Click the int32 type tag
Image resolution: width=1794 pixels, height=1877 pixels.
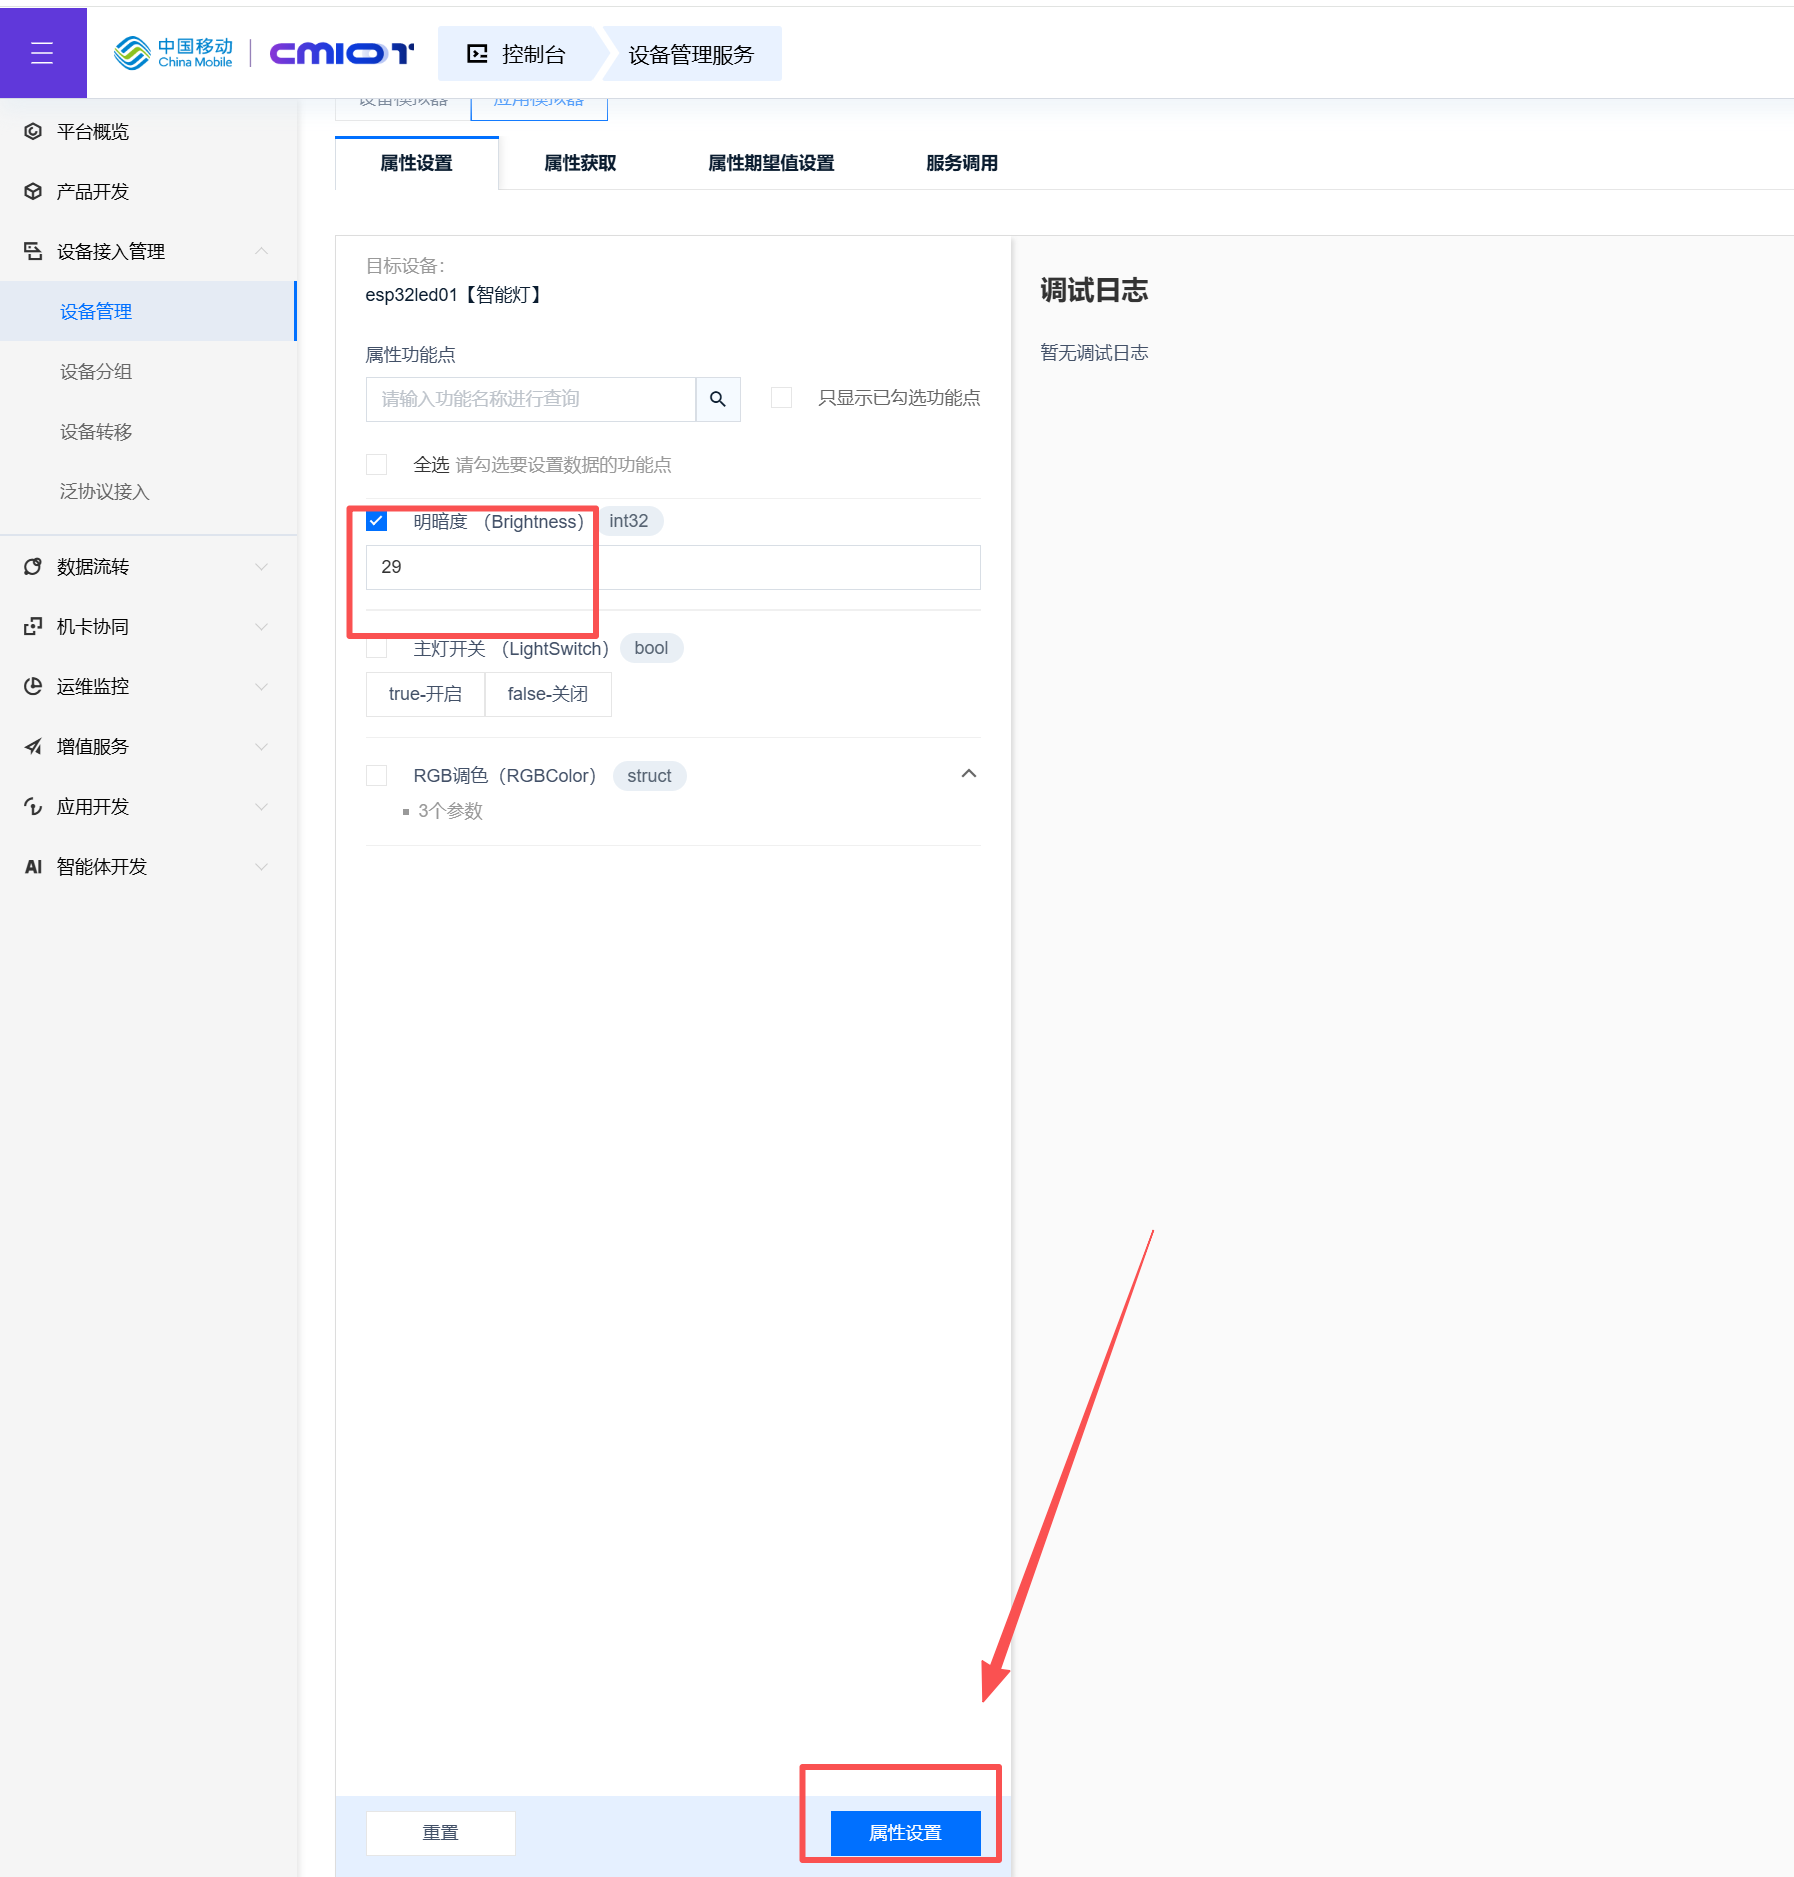click(629, 521)
